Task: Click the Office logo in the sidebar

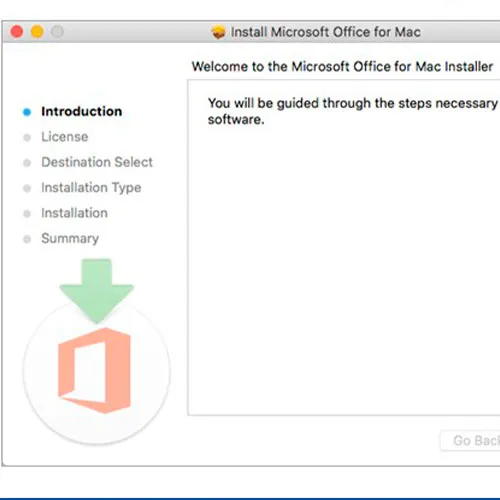Action: tap(94, 370)
